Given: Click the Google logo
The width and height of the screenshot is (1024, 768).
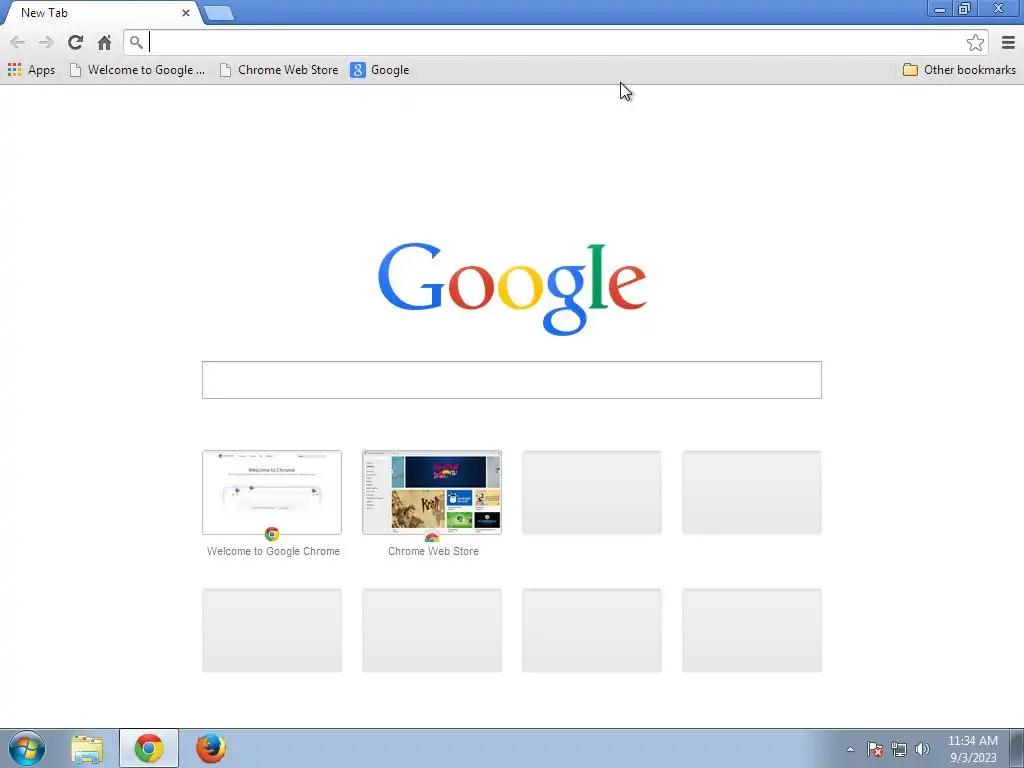Looking at the screenshot, I should [x=512, y=288].
